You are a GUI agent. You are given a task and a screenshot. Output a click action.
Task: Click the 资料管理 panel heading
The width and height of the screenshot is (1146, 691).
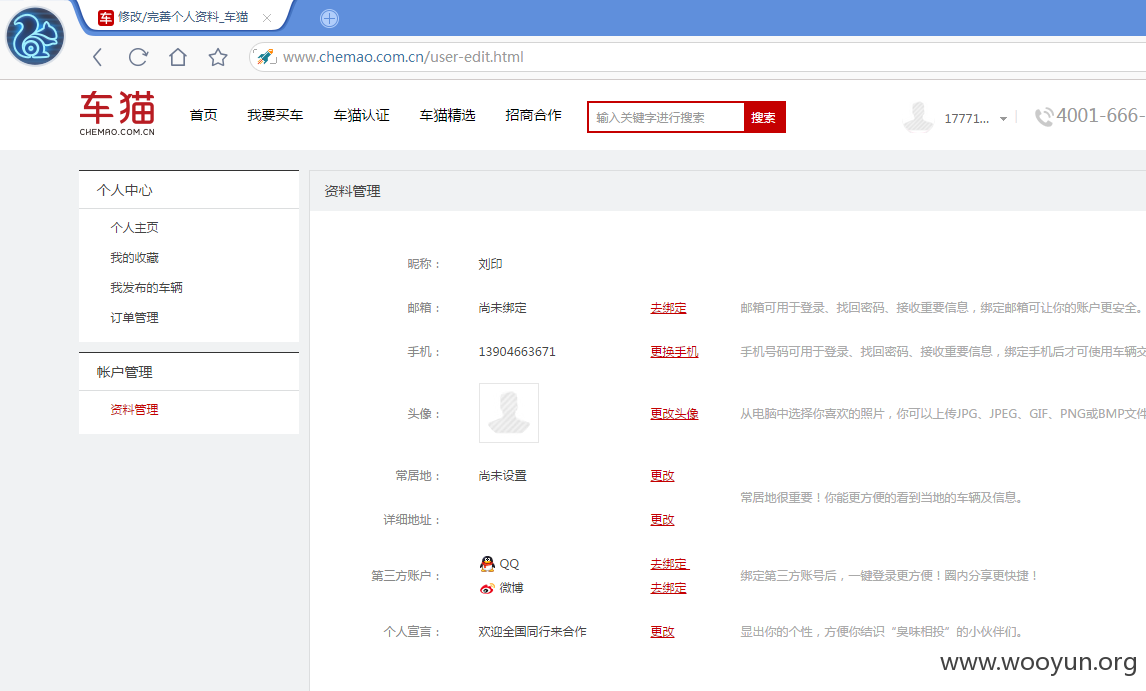(352, 191)
